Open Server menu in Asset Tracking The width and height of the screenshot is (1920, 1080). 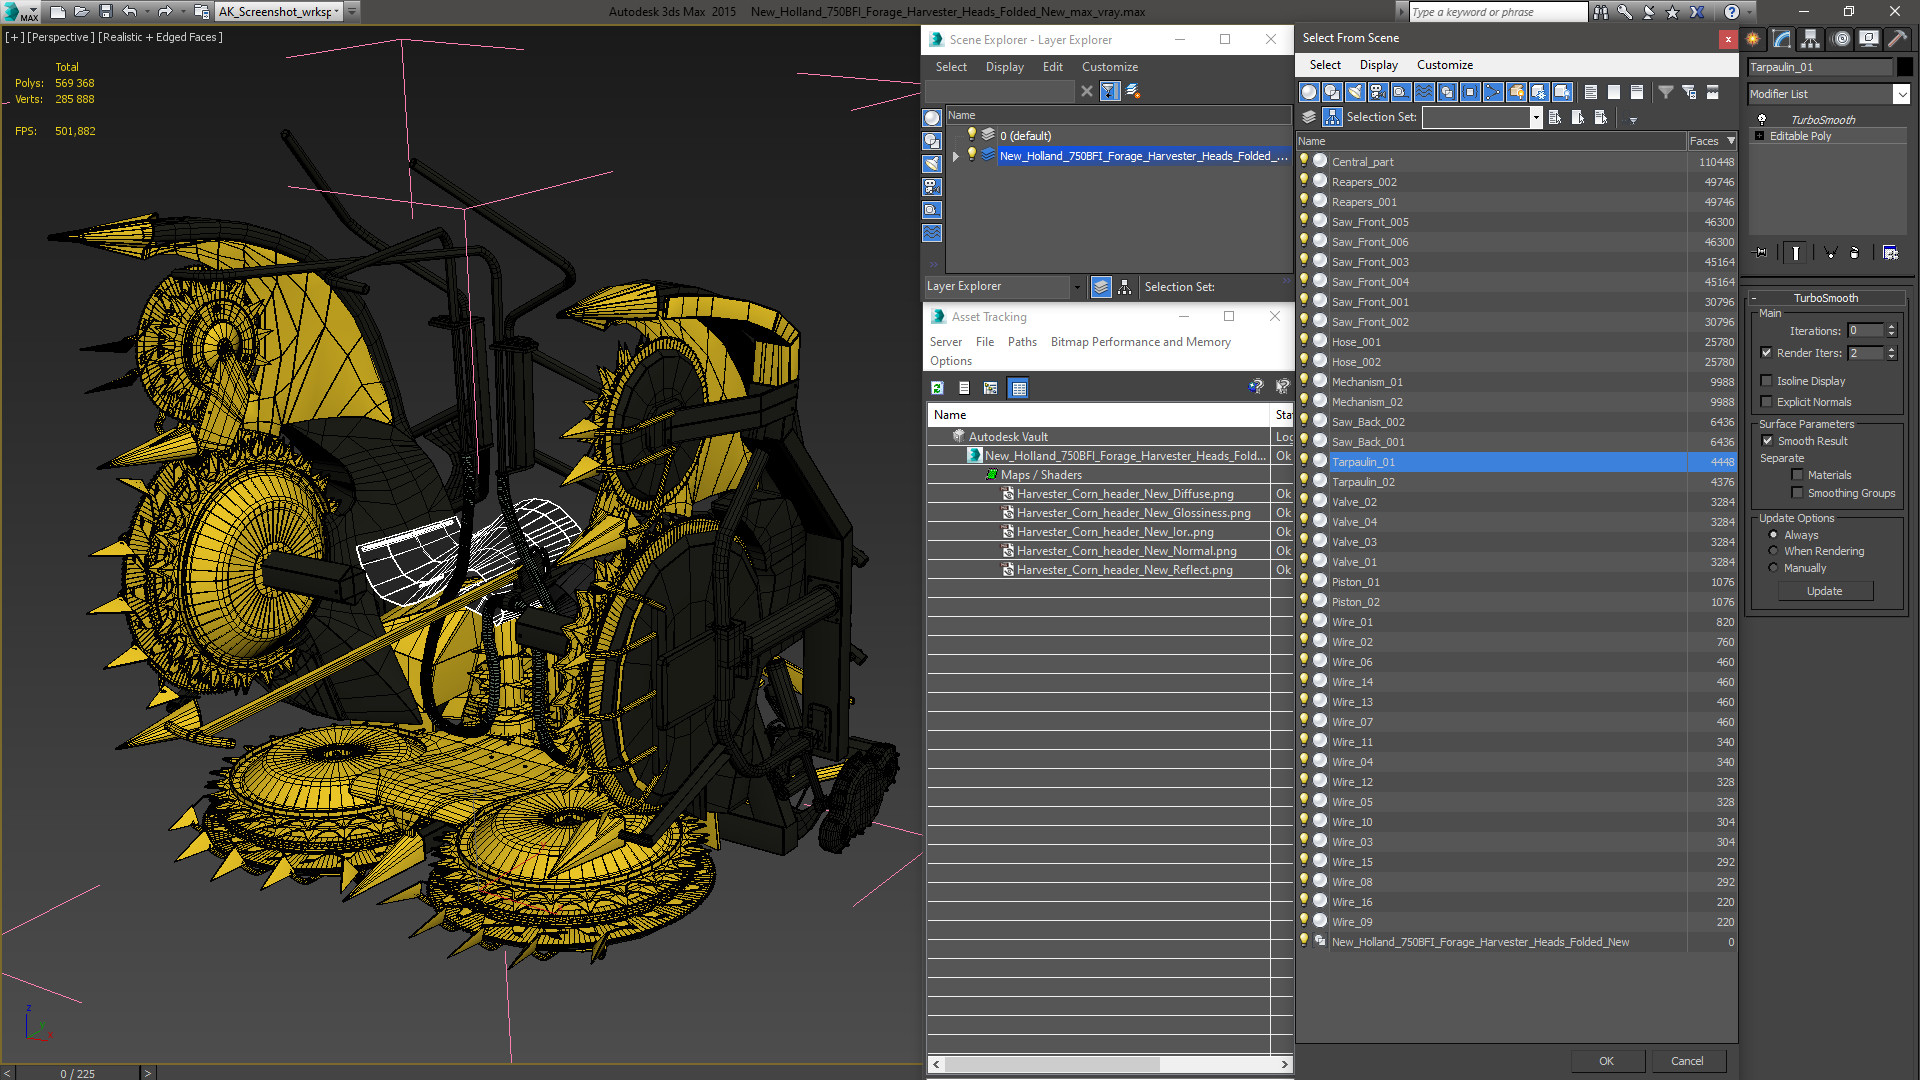click(945, 342)
